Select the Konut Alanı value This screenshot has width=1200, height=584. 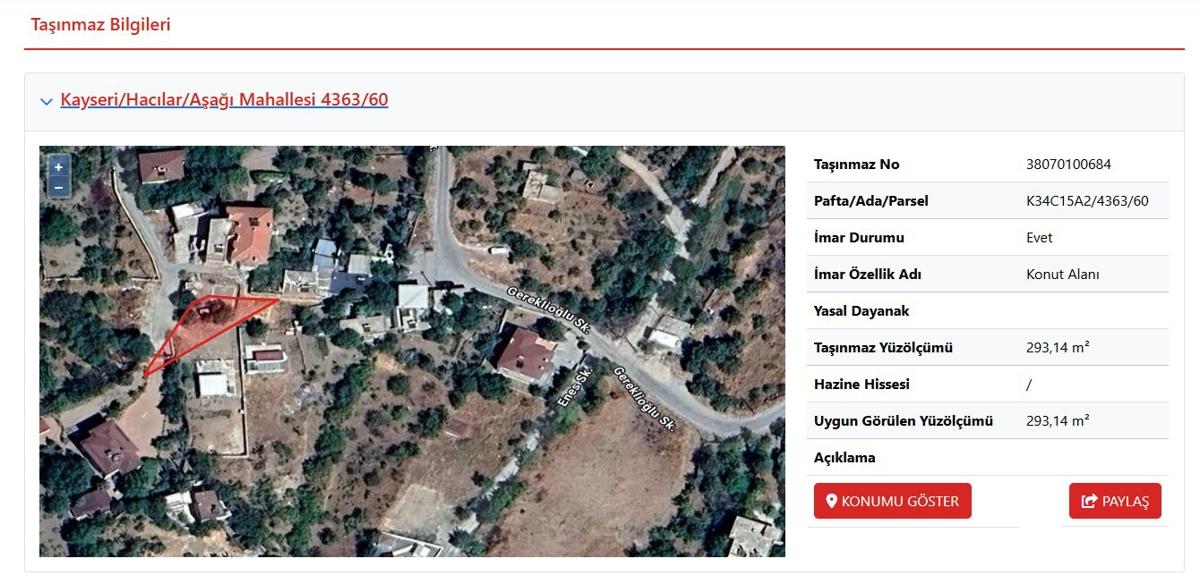(x=1063, y=274)
